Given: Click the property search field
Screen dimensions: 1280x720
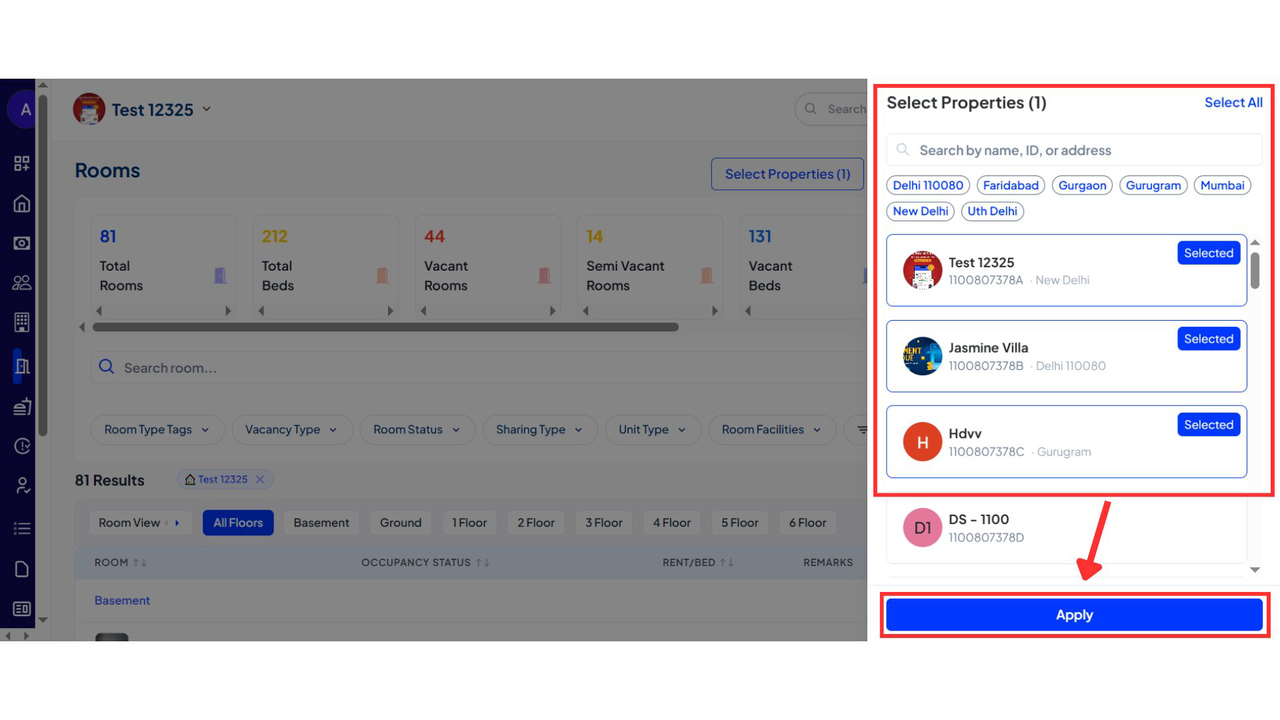Looking at the screenshot, I should point(1074,150).
